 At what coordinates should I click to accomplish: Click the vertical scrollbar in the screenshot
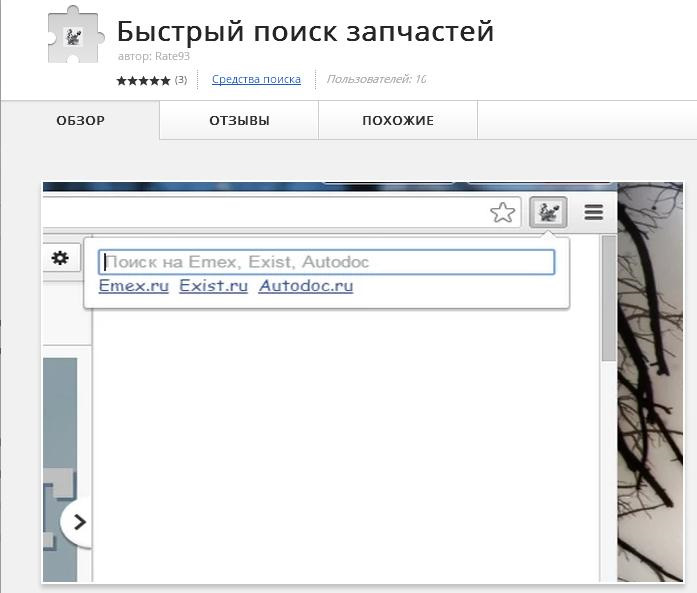click(609, 298)
